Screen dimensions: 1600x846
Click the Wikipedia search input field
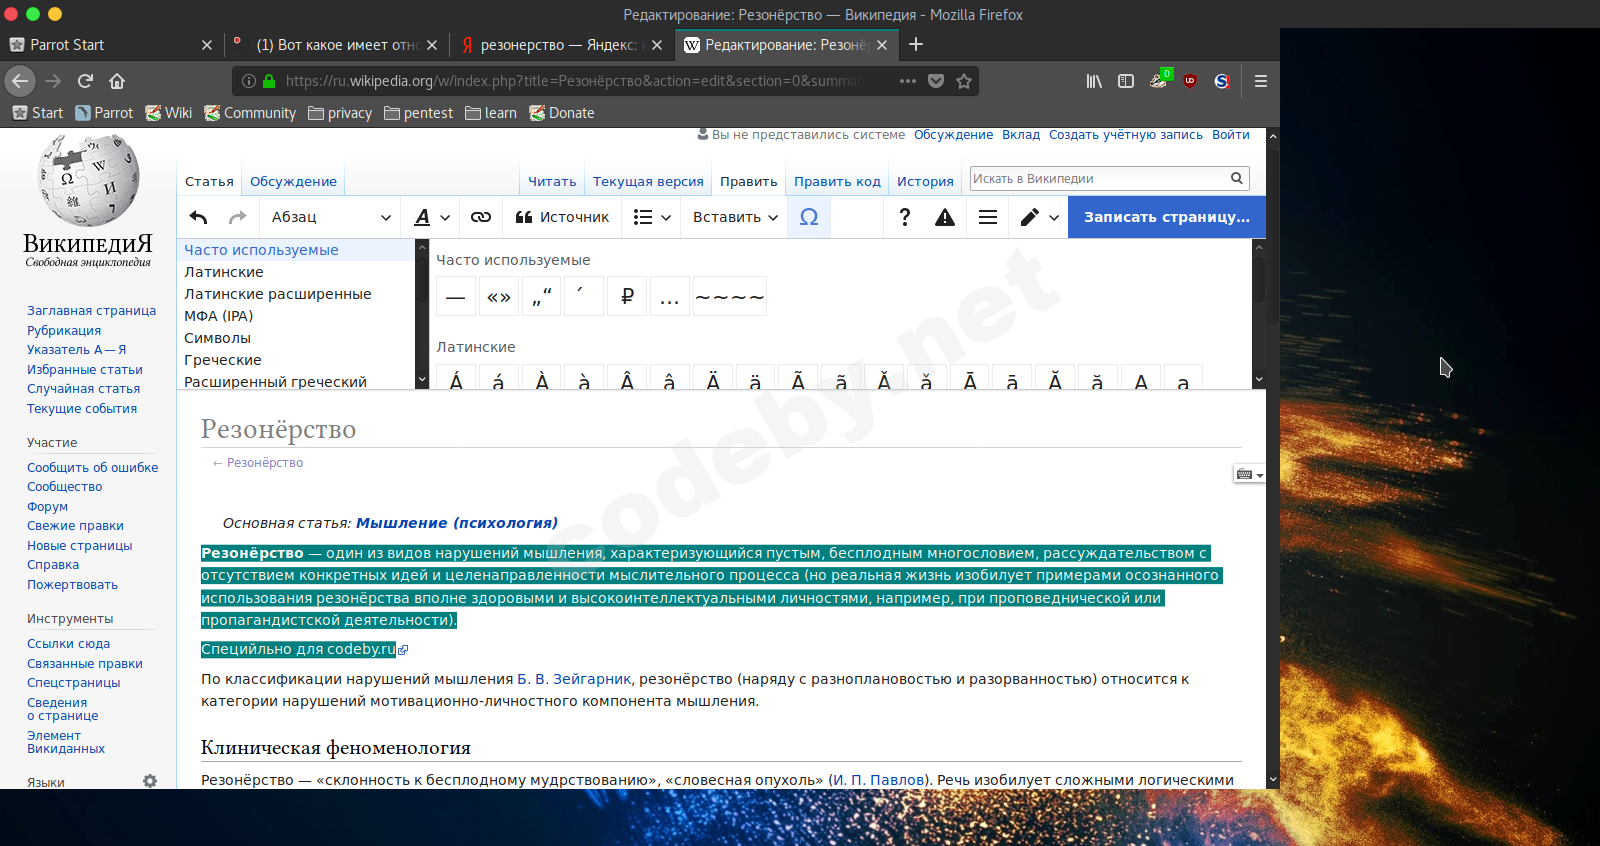pos(1099,178)
